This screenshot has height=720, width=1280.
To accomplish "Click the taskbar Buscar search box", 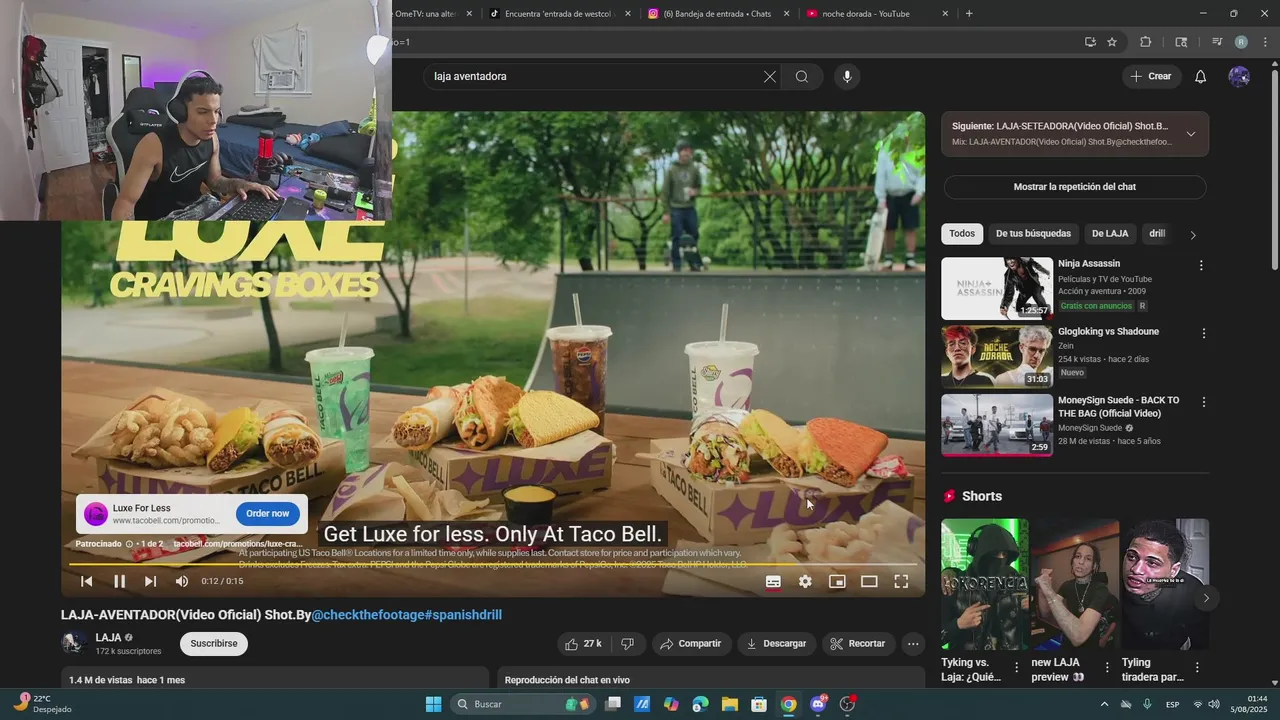I will pyautogui.click(x=522, y=704).
